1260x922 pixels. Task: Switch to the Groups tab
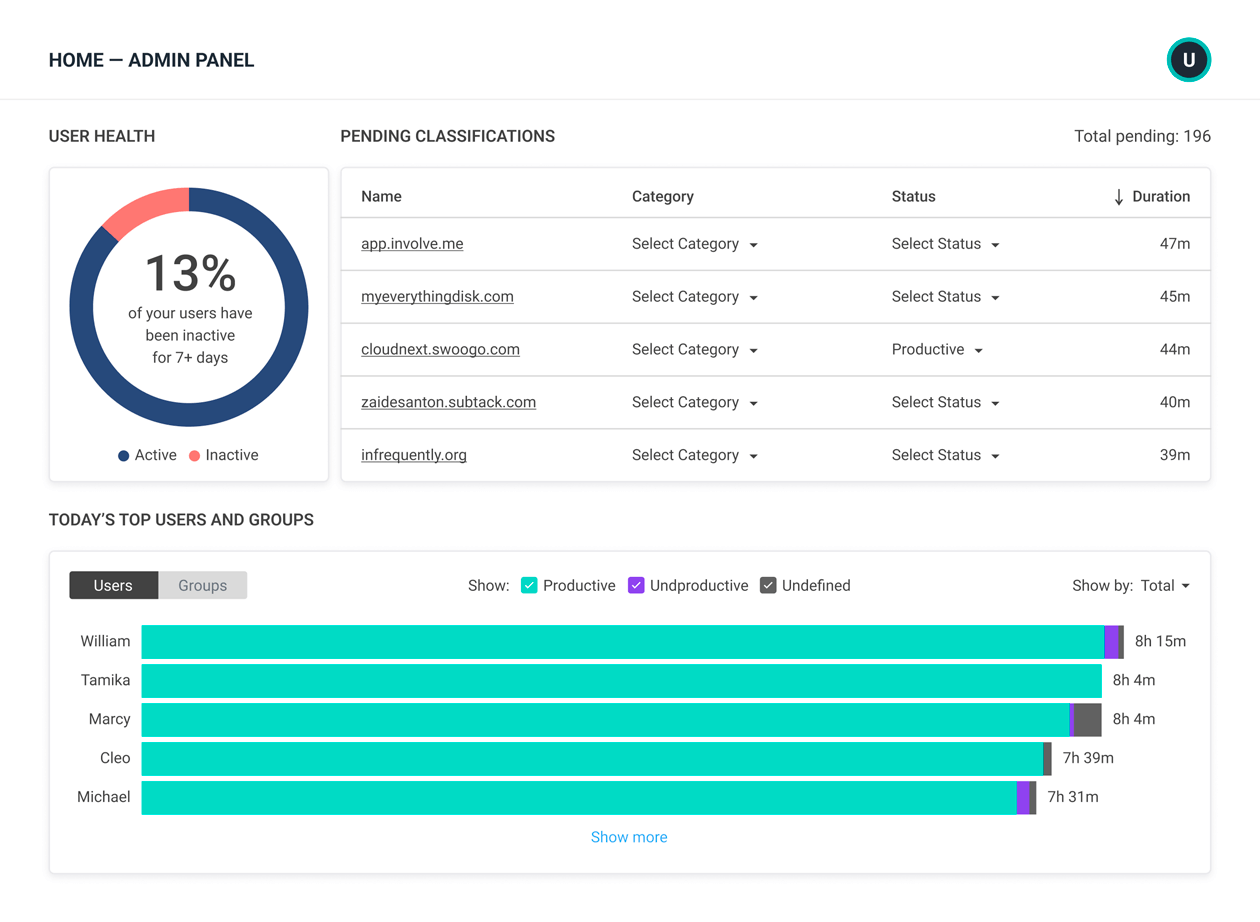[203, 586]
